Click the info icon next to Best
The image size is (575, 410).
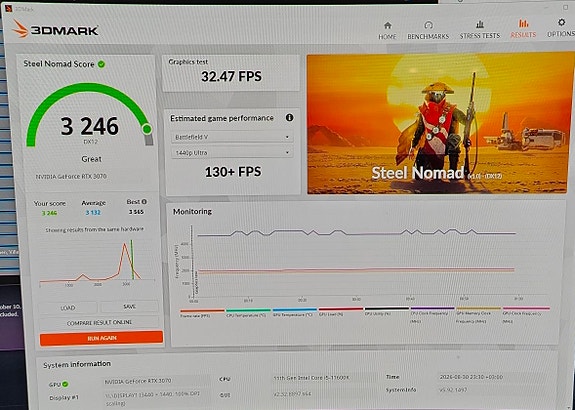pyautogui.click(x=144, y=202)
